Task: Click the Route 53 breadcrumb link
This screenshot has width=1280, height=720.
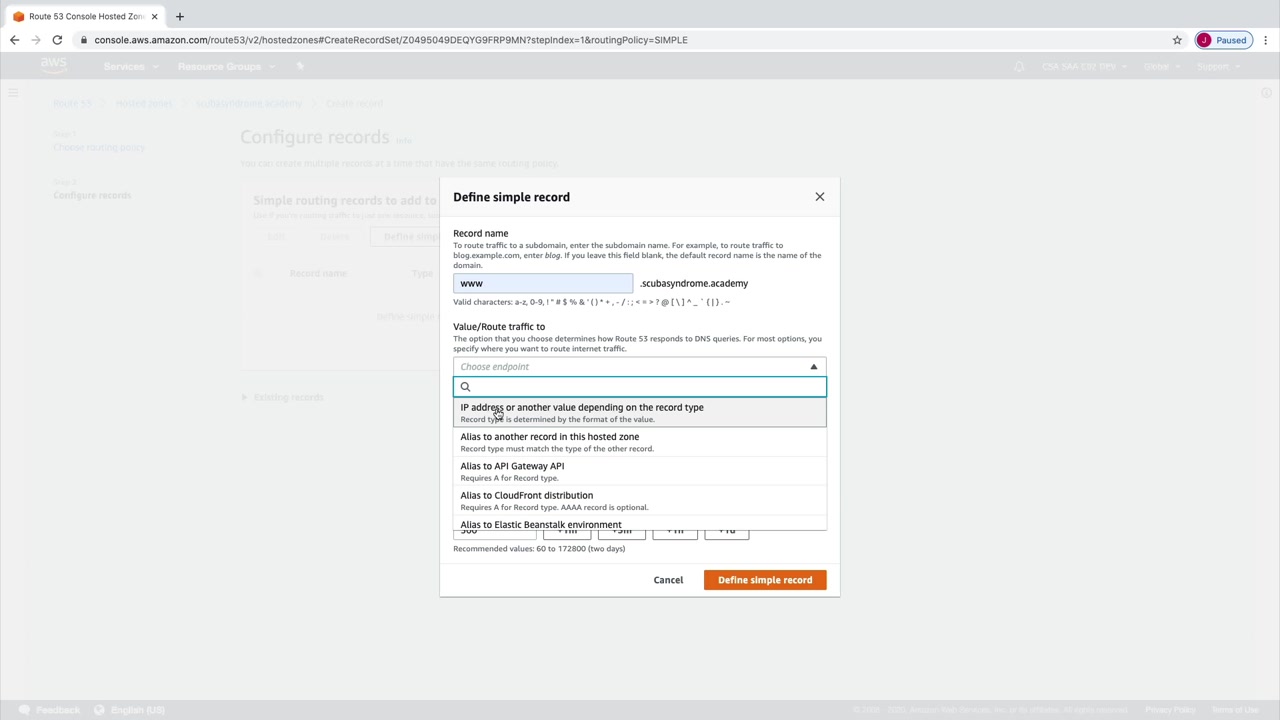Action: point(72,103)
